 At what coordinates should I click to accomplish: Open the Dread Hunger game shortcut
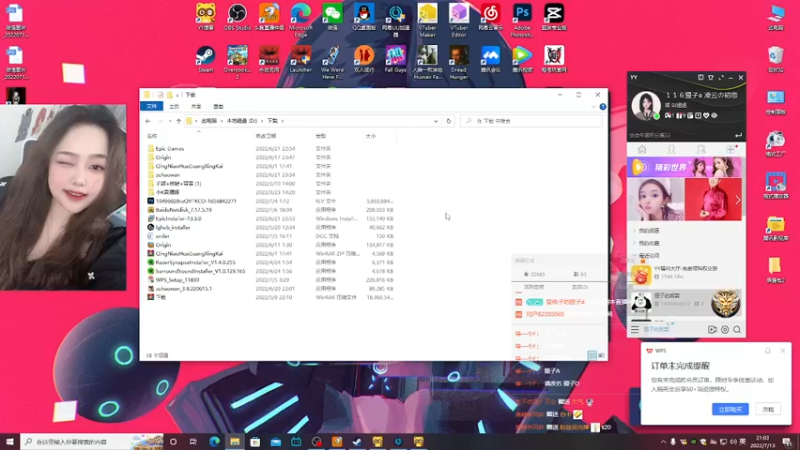(459, 62)
